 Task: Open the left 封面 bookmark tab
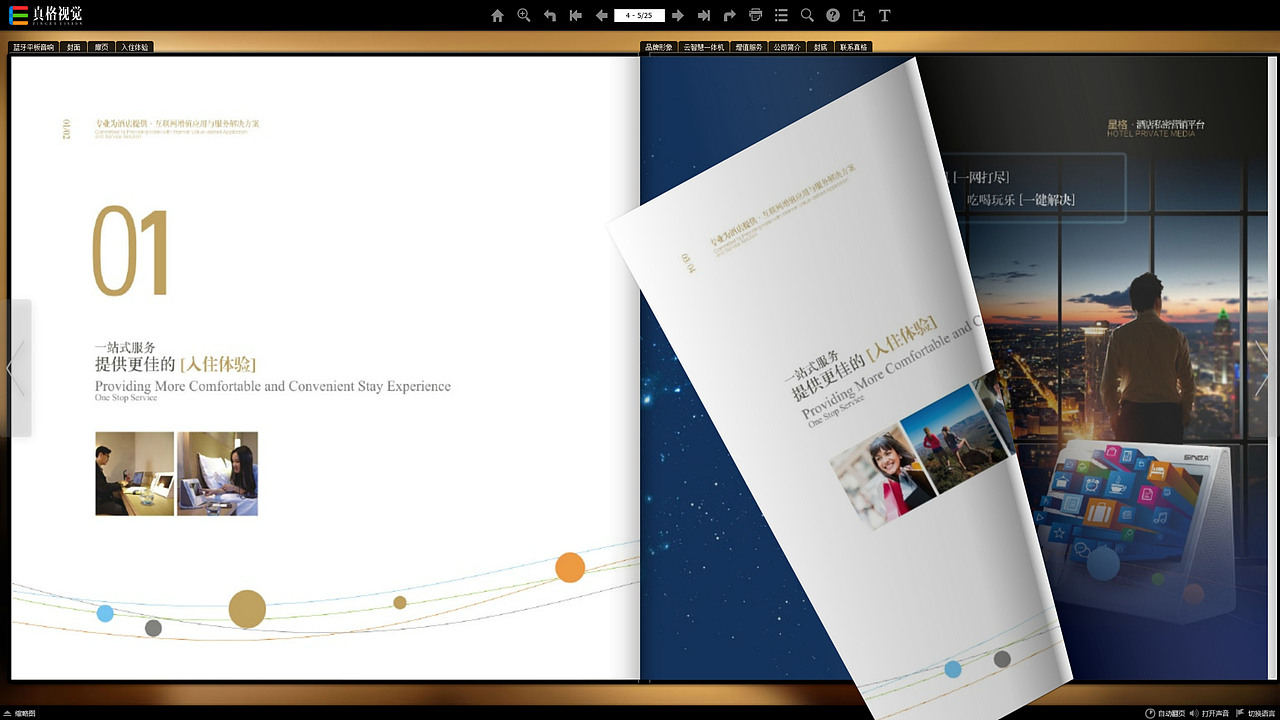(73, 47)
